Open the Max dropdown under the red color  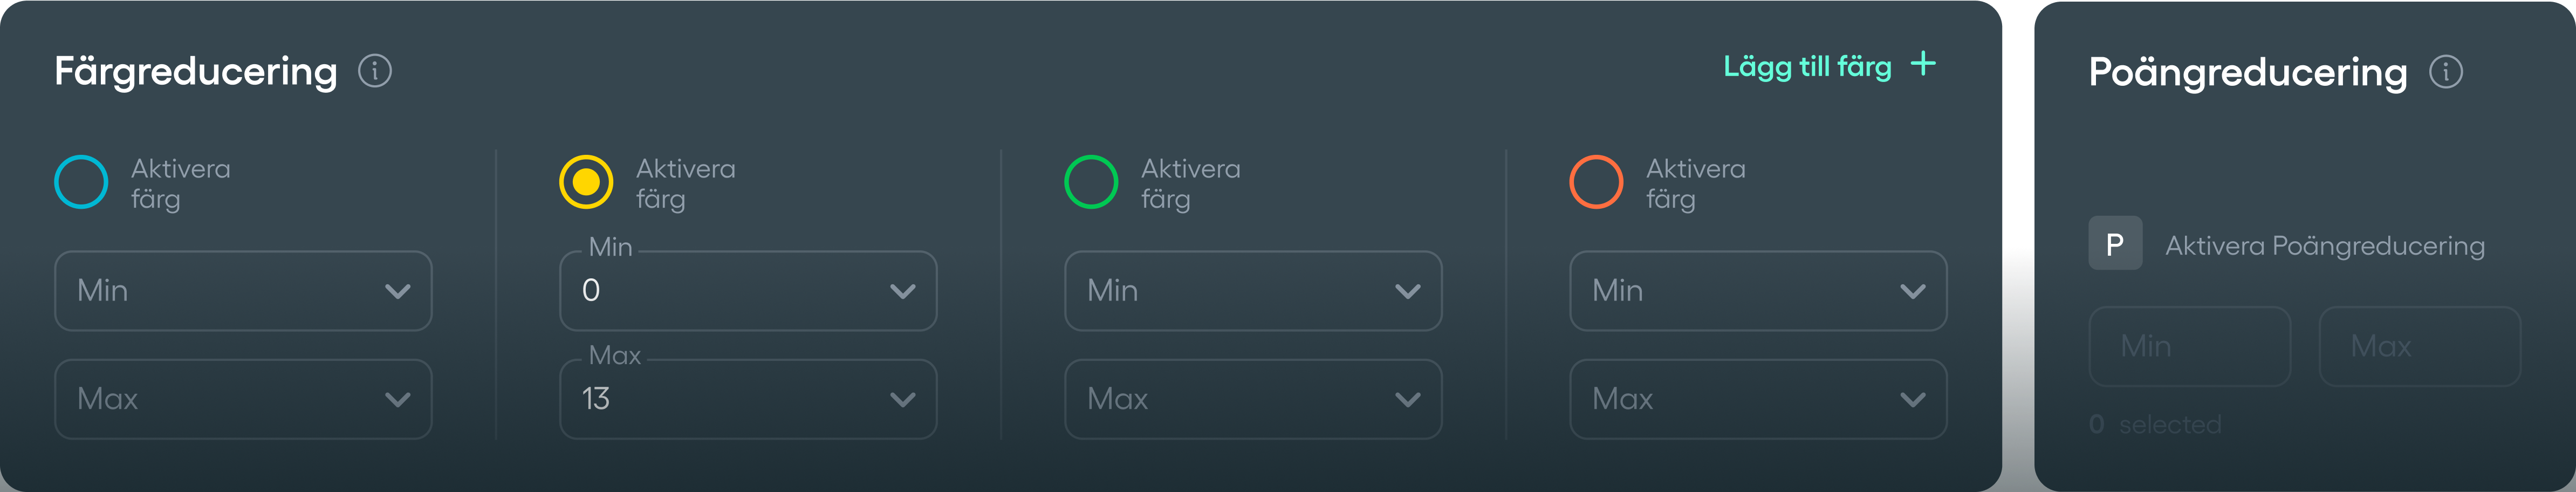(x=1758, y=398)
